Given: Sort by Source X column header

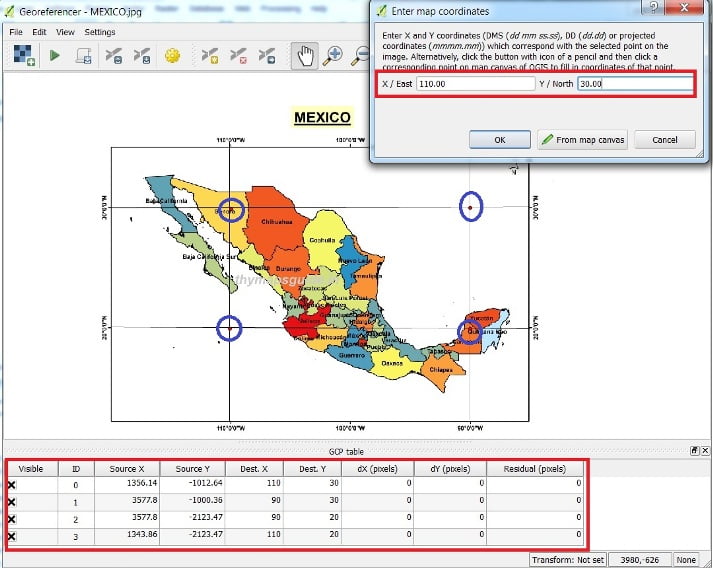Looking at the screenshot, I should pos(127,469).
